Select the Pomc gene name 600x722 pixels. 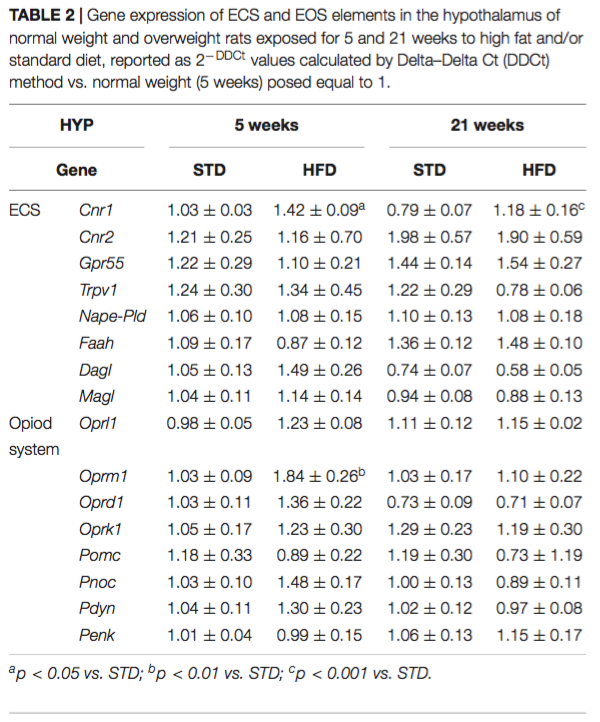click(x=99, y=555)
